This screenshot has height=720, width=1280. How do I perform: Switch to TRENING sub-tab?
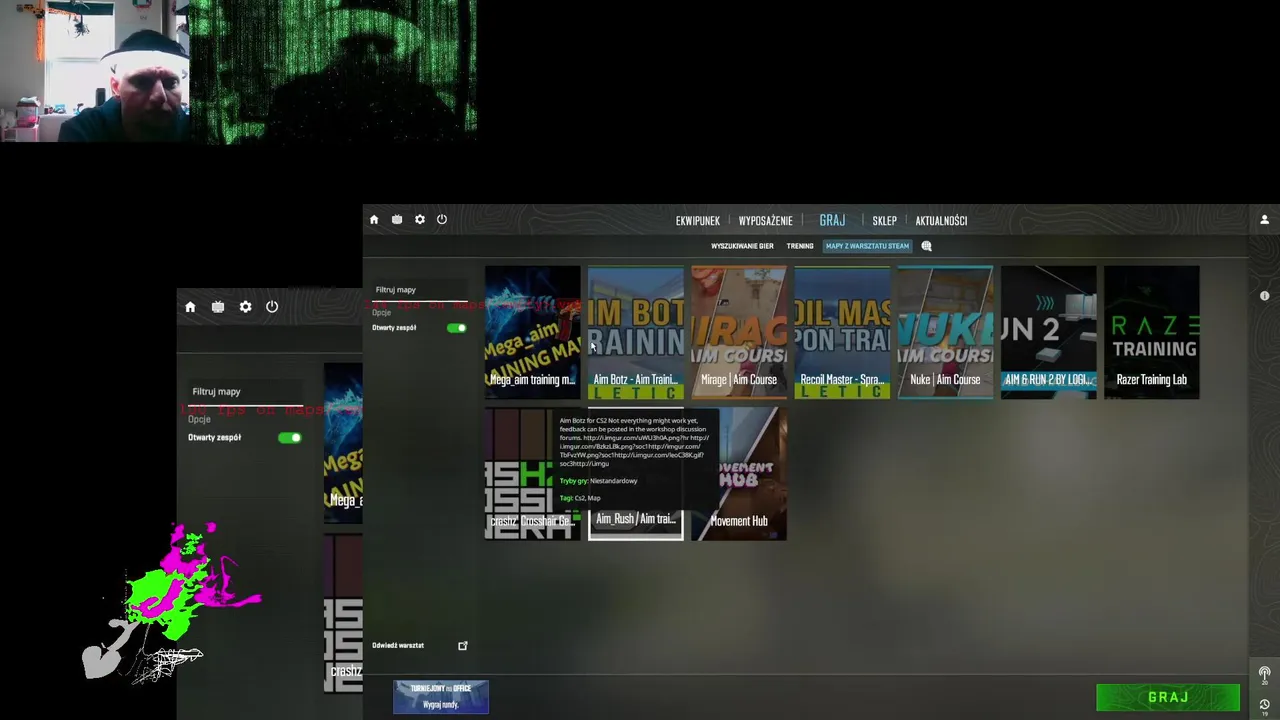(x=800, y=246)
